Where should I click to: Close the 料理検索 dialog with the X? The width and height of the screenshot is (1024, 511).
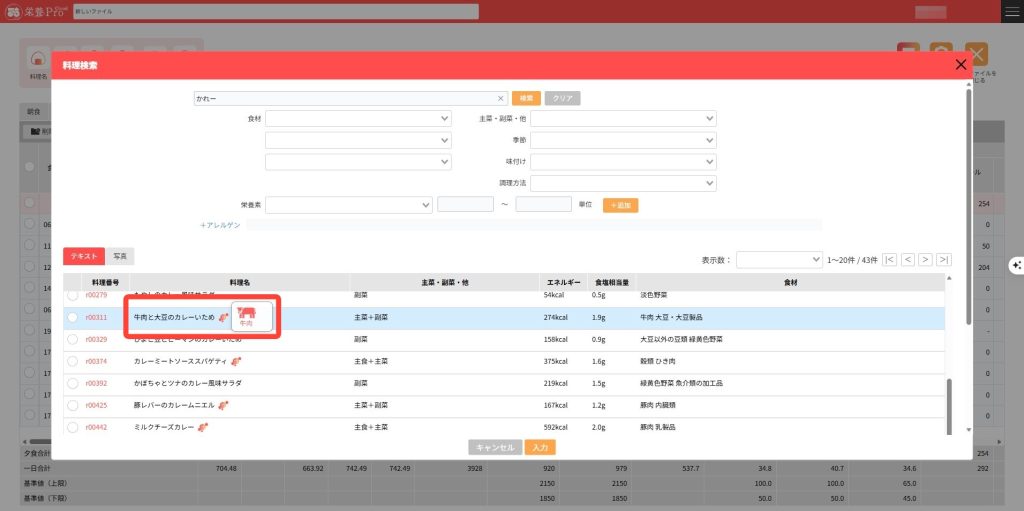click(x=961, y=65)
